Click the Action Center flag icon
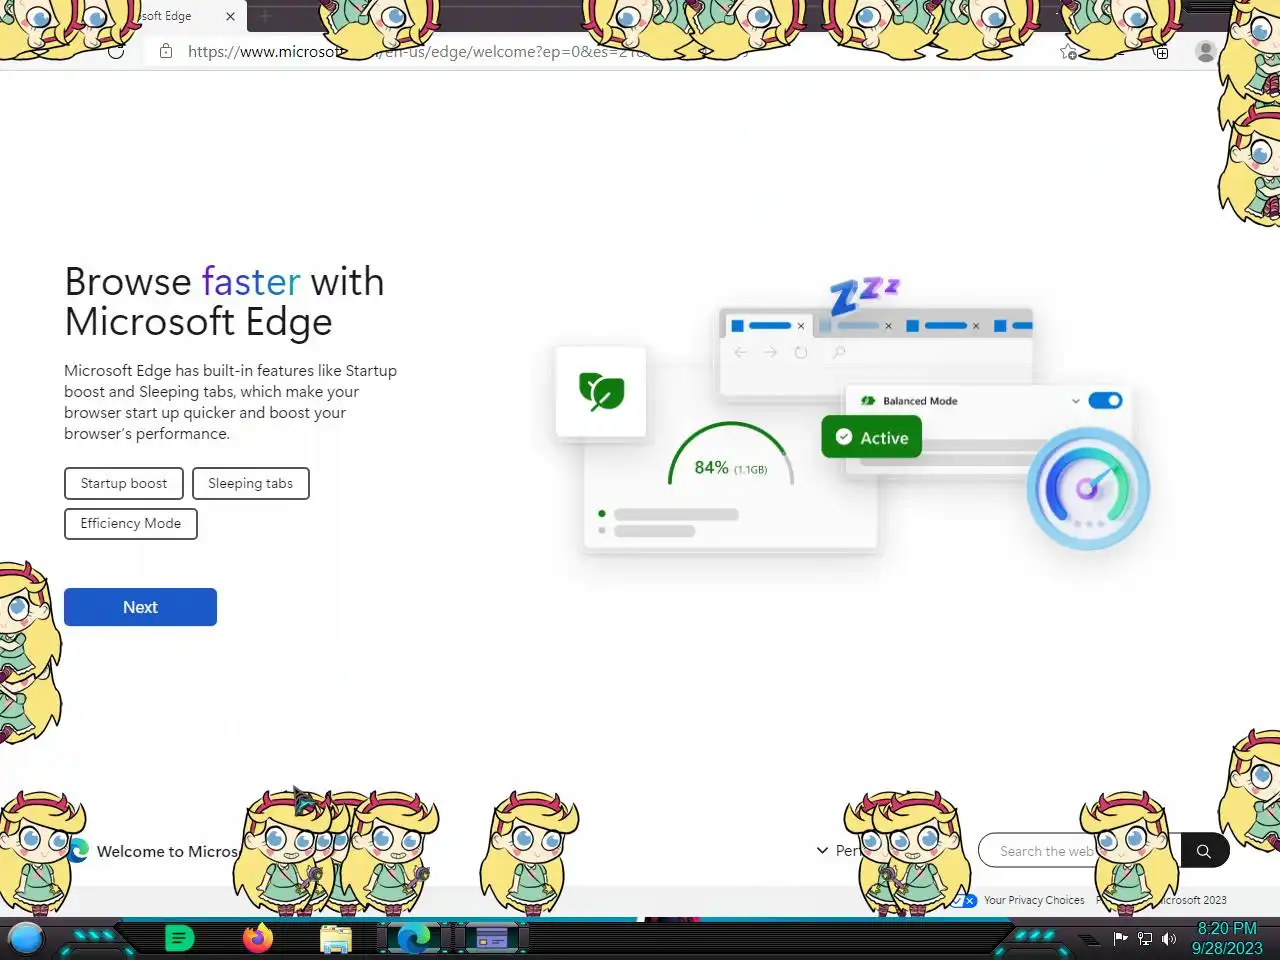The width and height of the screenshot is (1280, 960). pos(1120,938)
